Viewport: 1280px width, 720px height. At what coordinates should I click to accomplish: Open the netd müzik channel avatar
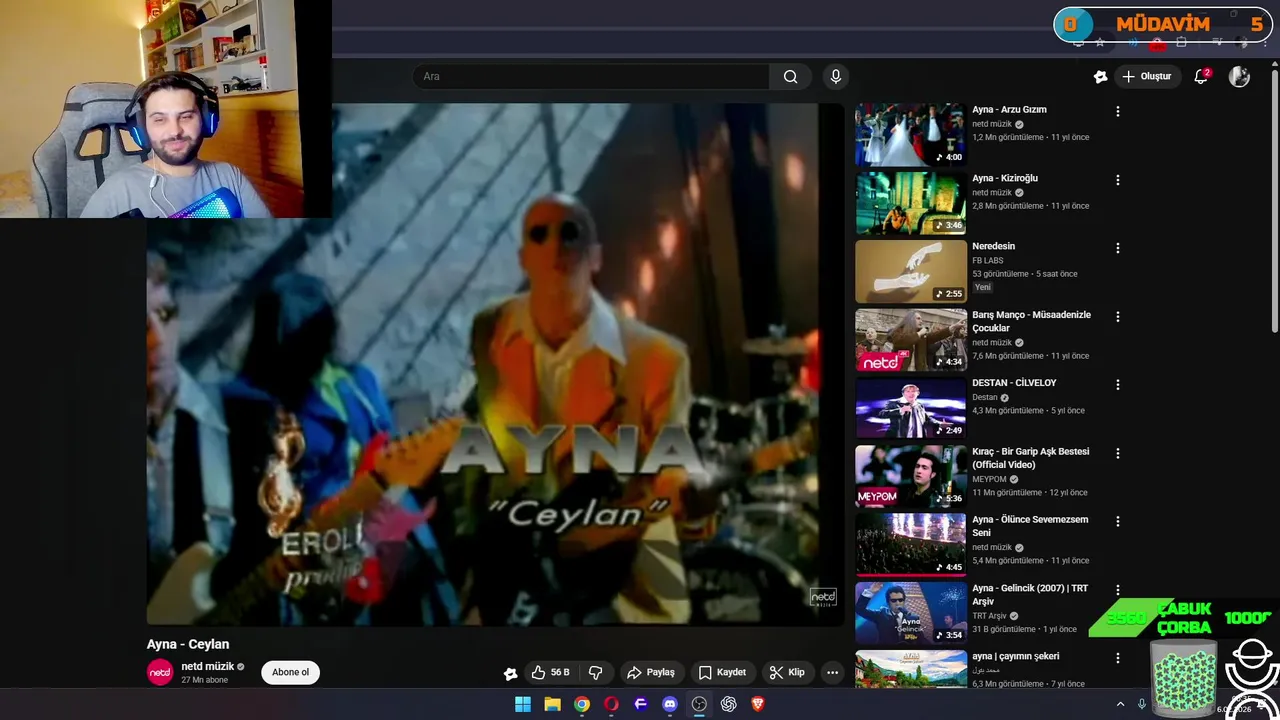(160, 673)
